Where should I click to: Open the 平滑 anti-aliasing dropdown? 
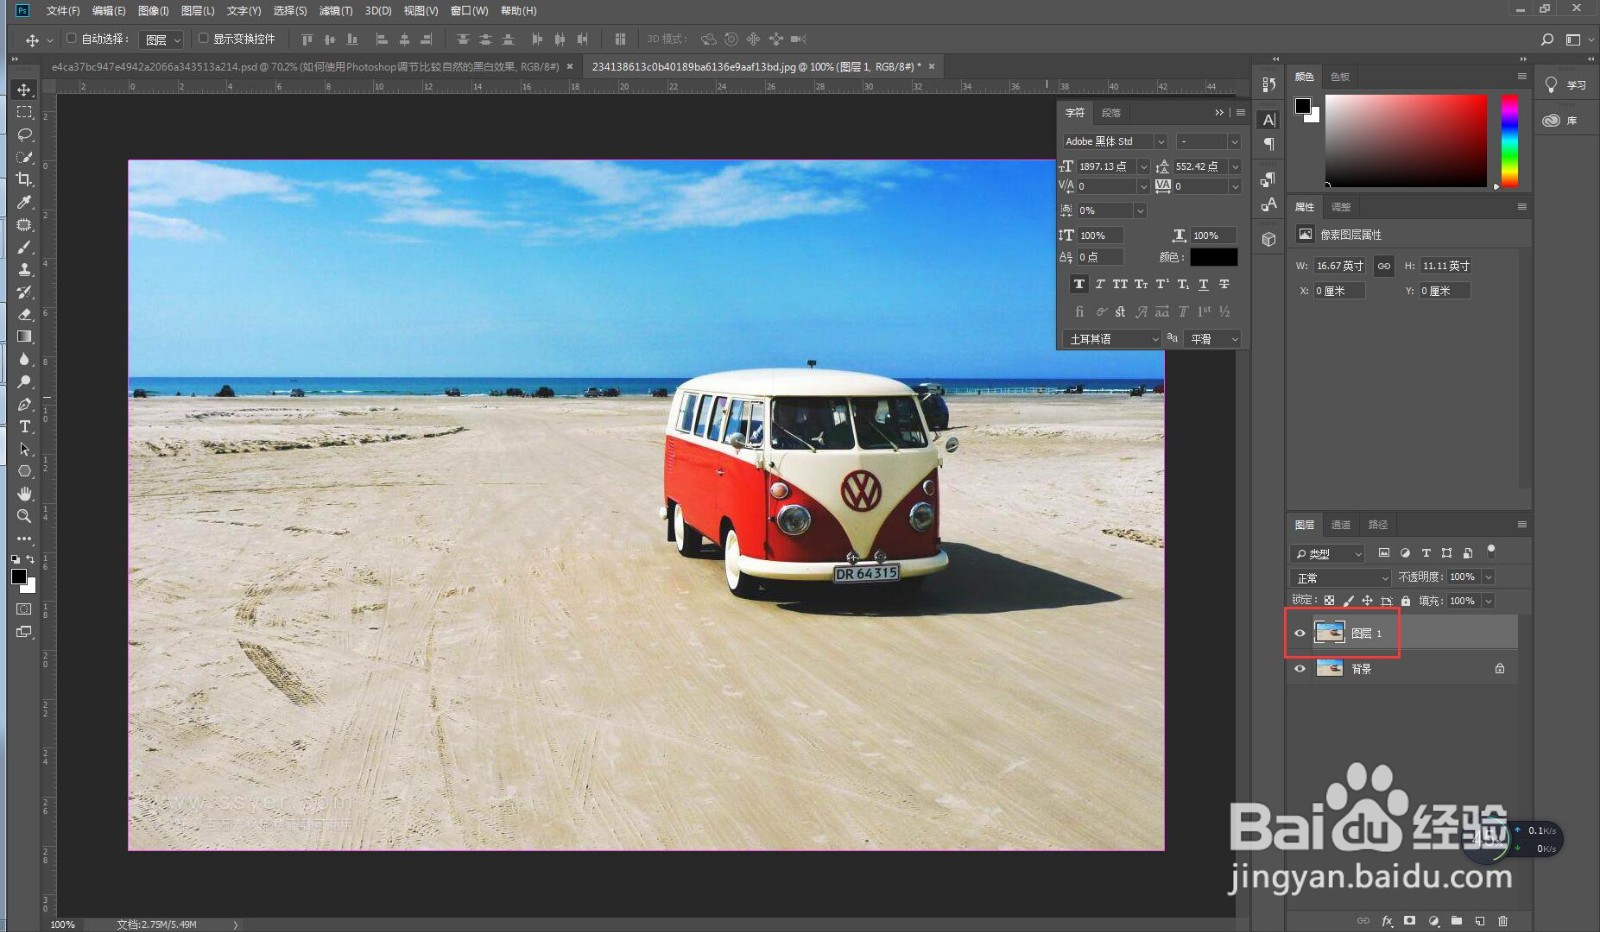coord(1213,339)
